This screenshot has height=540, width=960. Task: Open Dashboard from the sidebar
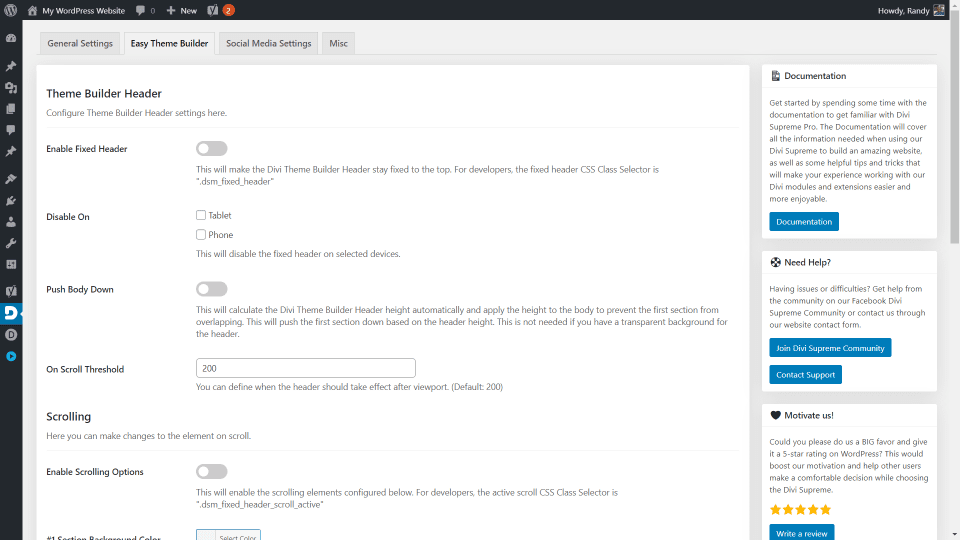tap(11, 38)
